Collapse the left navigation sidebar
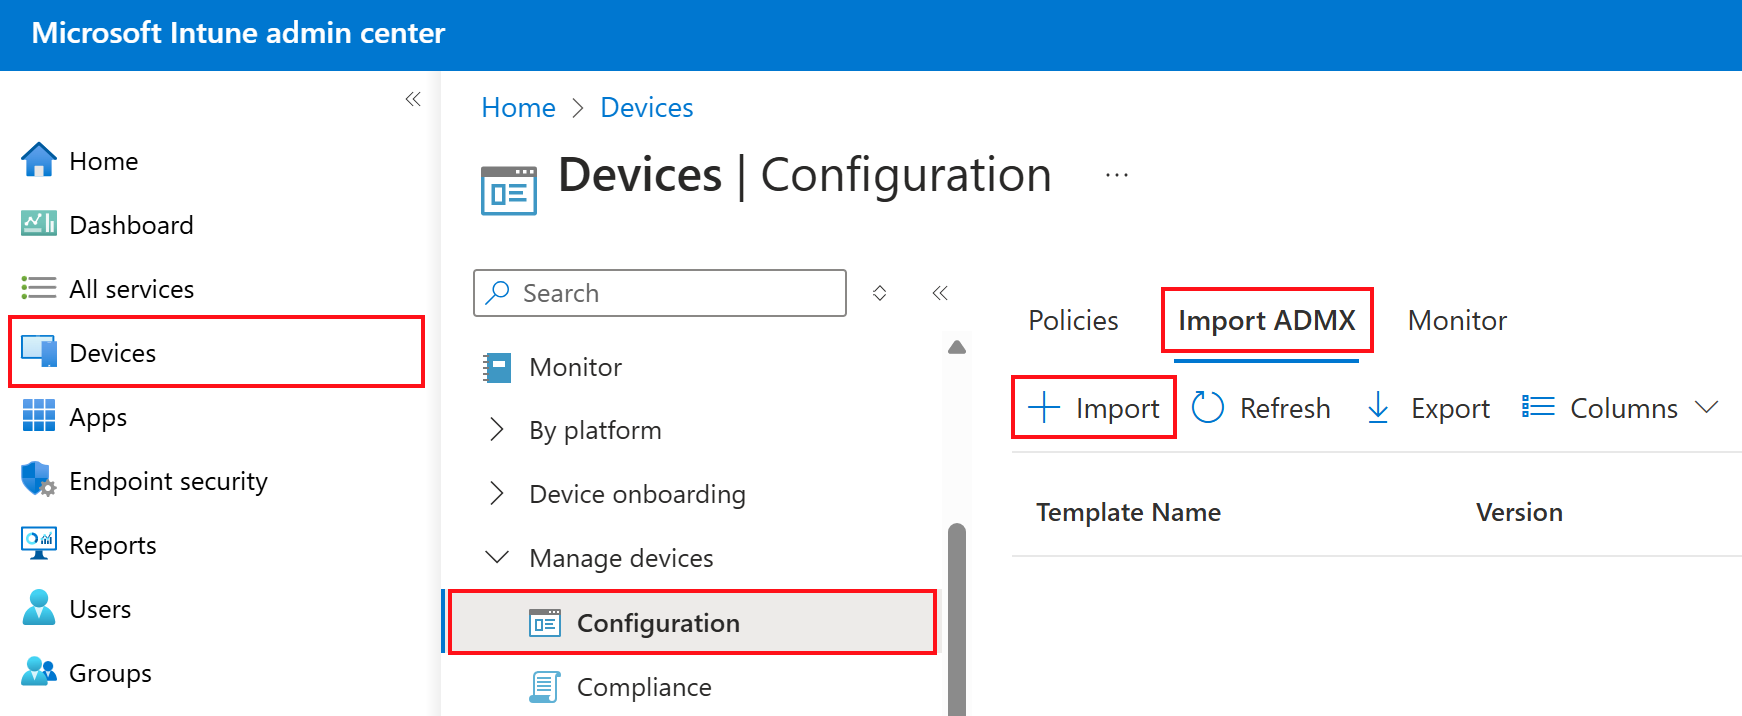The width and height of the screenshot is (1742, 716). point(413,99)
